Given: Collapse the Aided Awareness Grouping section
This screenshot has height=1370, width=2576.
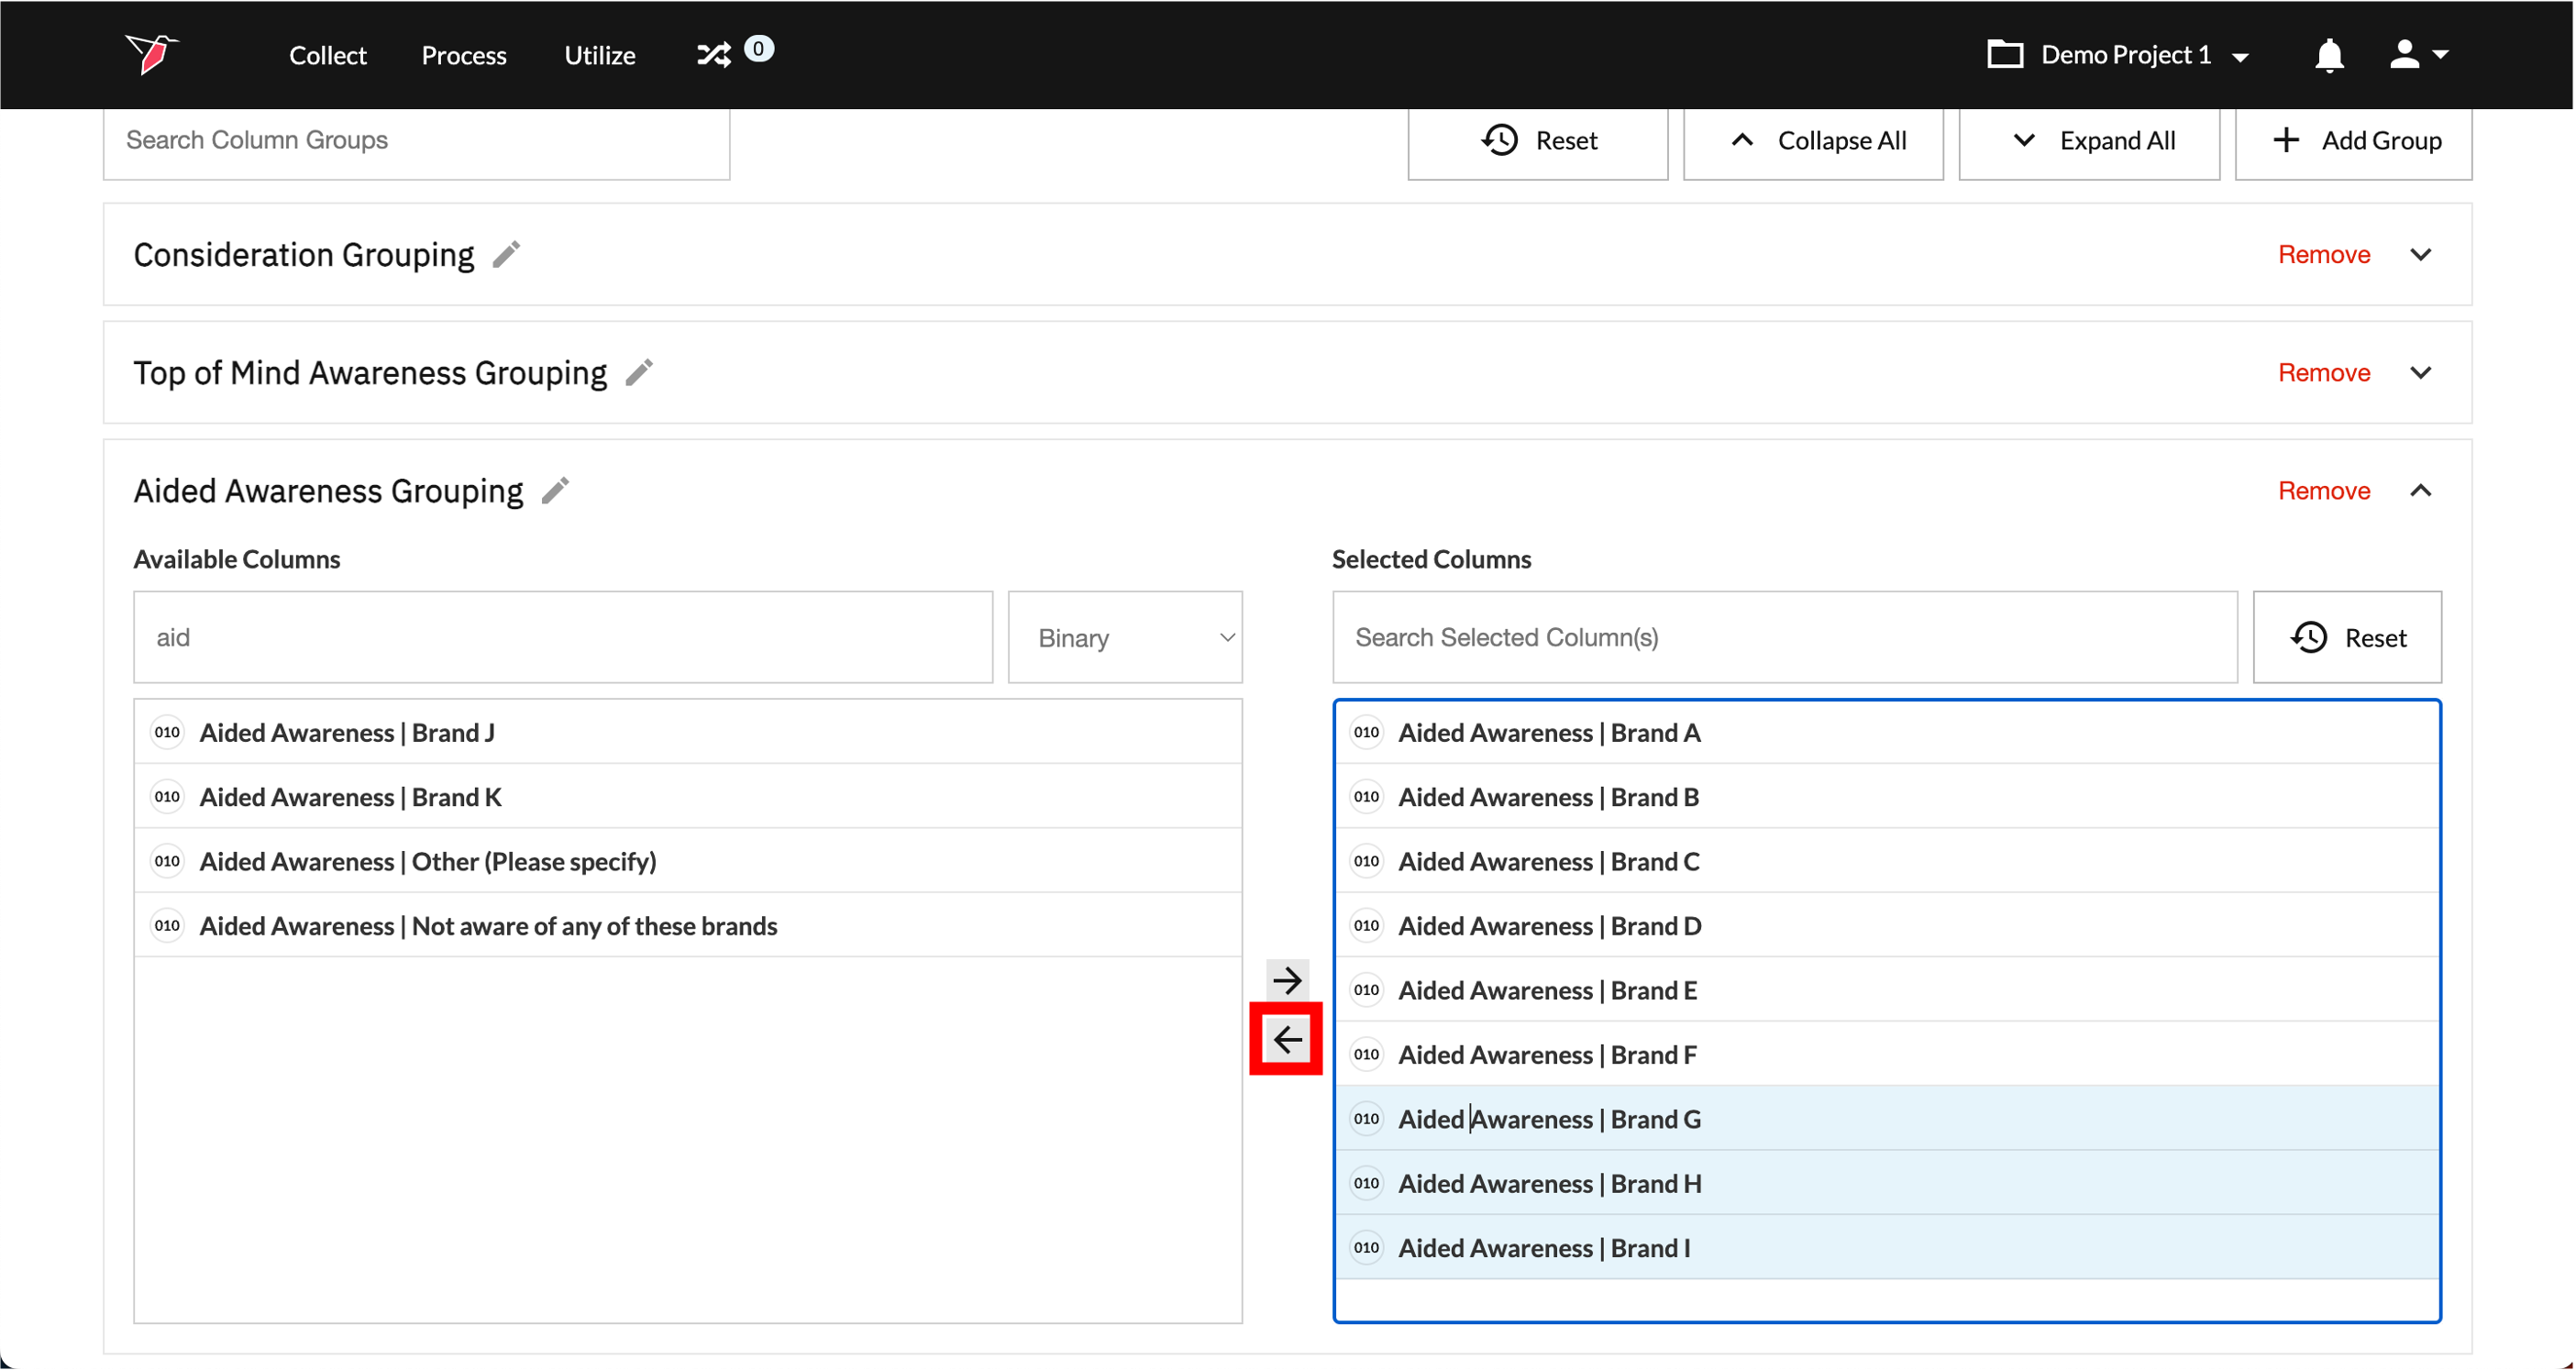Looking at the screenshot, I should point(2420,491).
